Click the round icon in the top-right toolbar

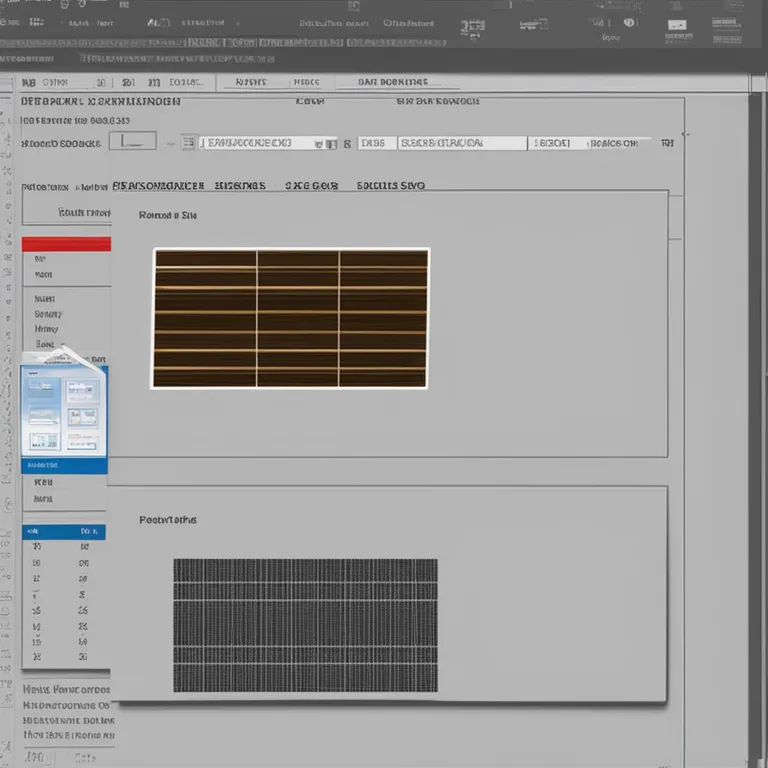coord(629,23)
